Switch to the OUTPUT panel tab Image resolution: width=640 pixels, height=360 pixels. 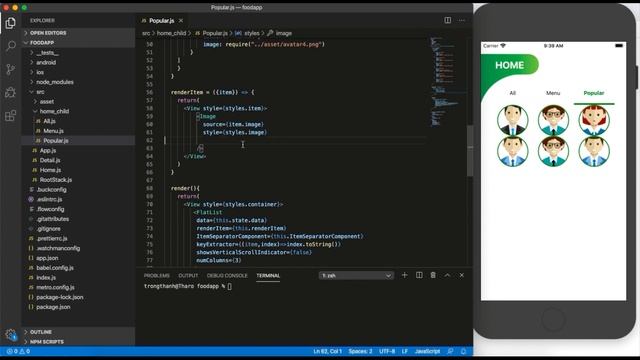[188, 276]
